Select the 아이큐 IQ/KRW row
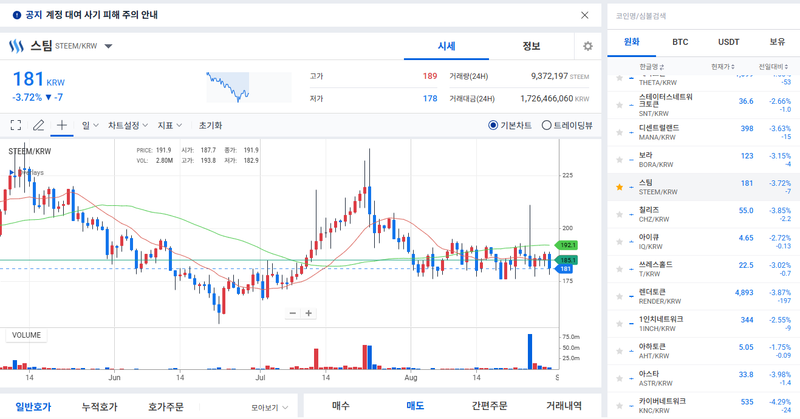This screenshot has width=800, height=419. pyautogui.click(x=704, y=241)
